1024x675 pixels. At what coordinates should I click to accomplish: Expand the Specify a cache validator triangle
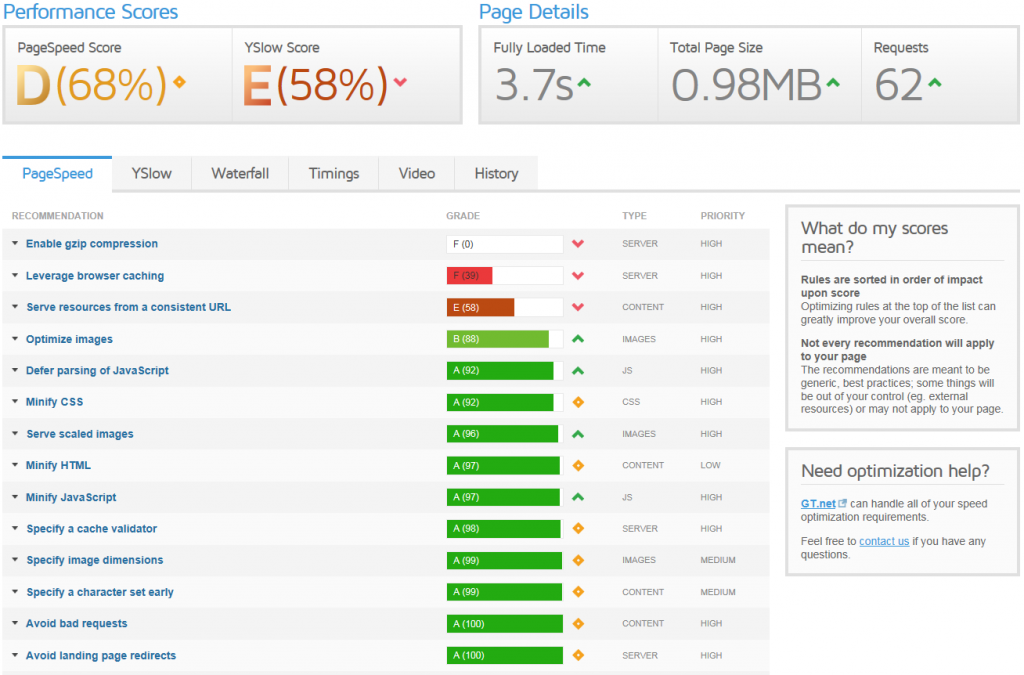click(15, 528)
